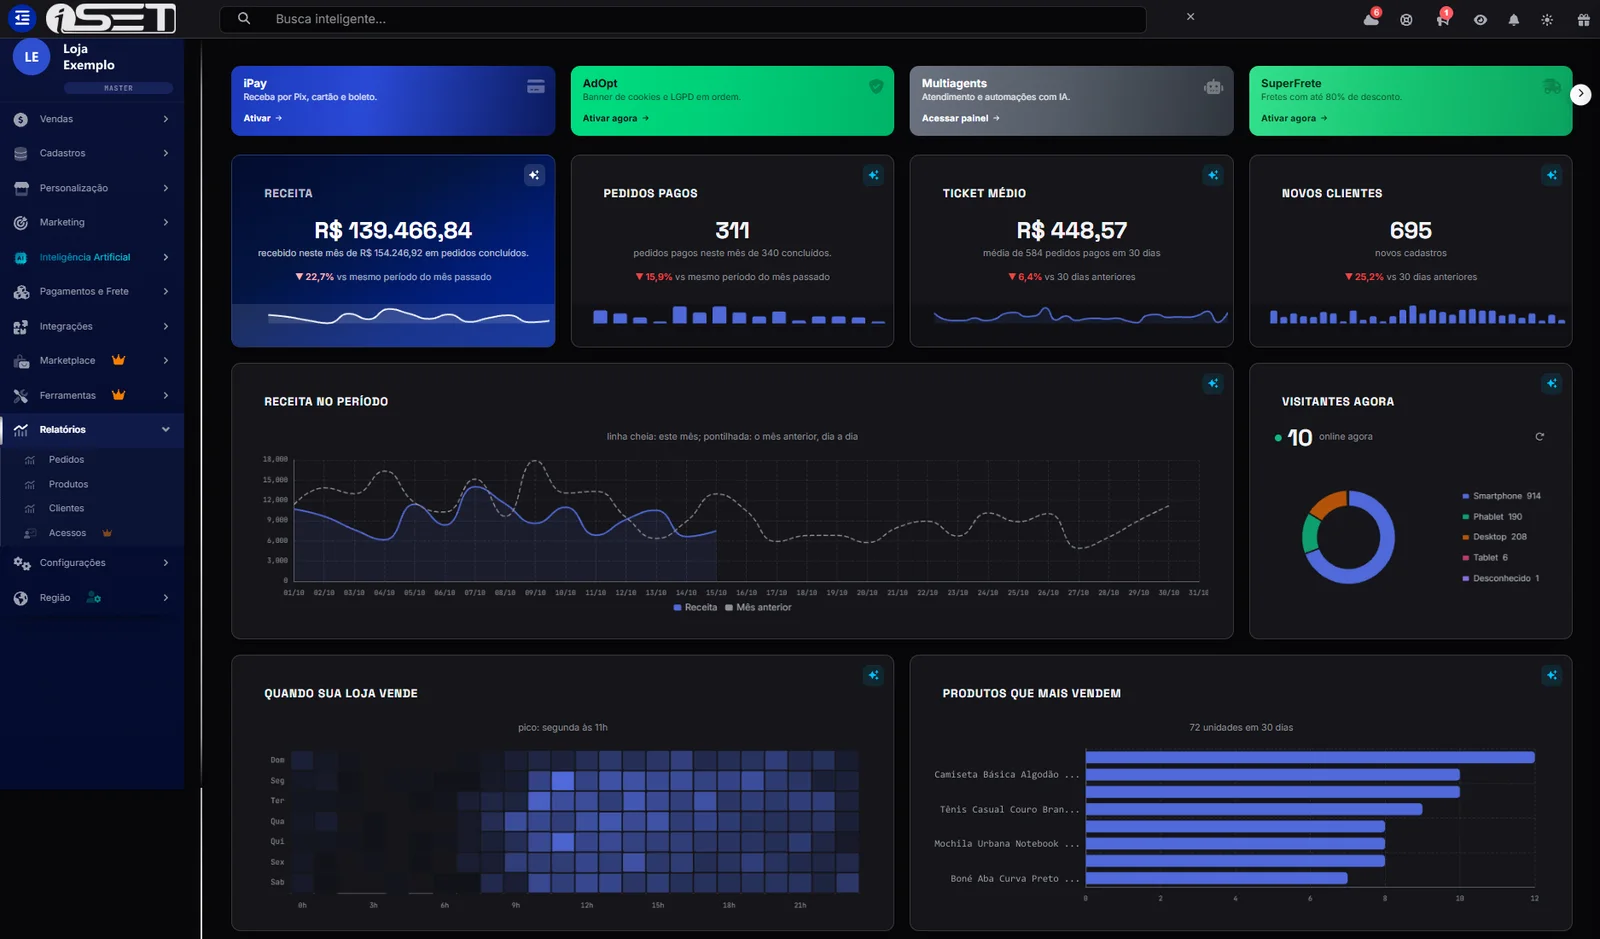Expand the Pagamentos e Frete menu
Screen dimensions: 1600x939
click(x=92, y=292)
